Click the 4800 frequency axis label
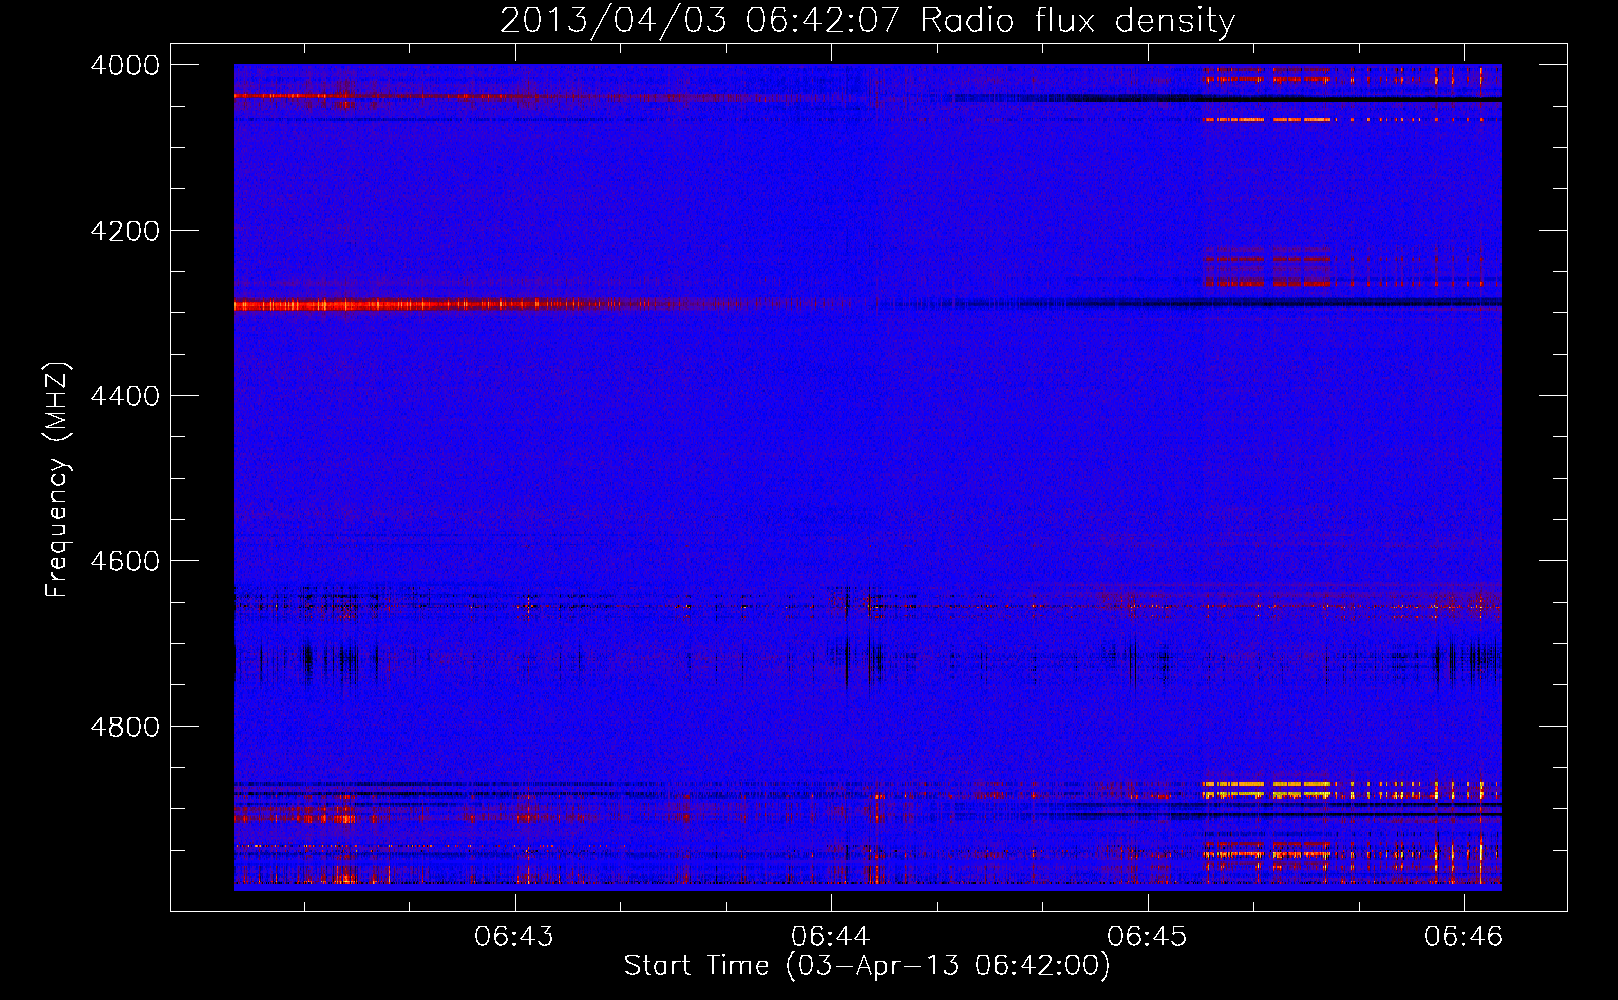Image resolution: width=1618 pixels, height=1000 pixels. coord(124,726)
